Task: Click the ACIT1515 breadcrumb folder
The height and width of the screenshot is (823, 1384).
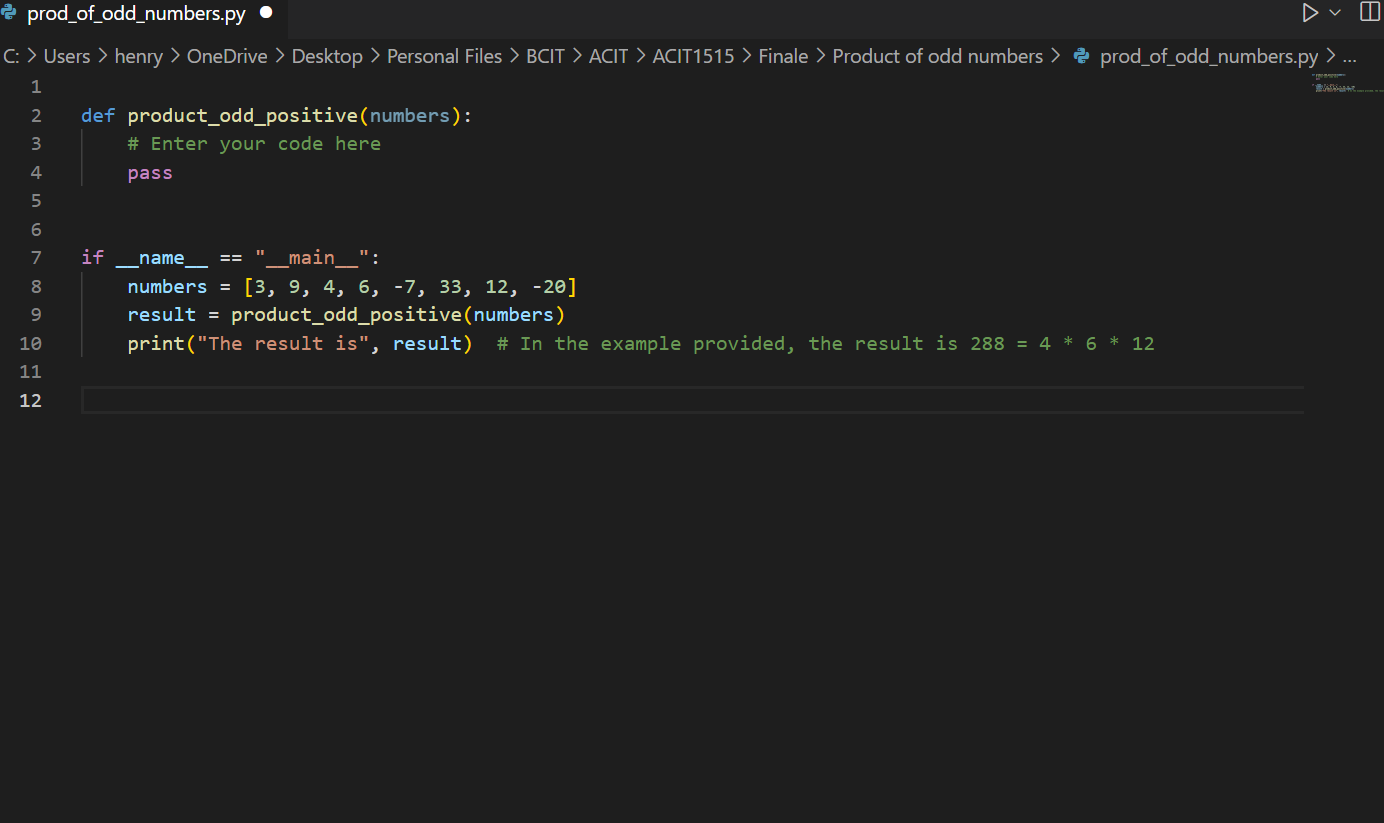Action: pos(693,56)
